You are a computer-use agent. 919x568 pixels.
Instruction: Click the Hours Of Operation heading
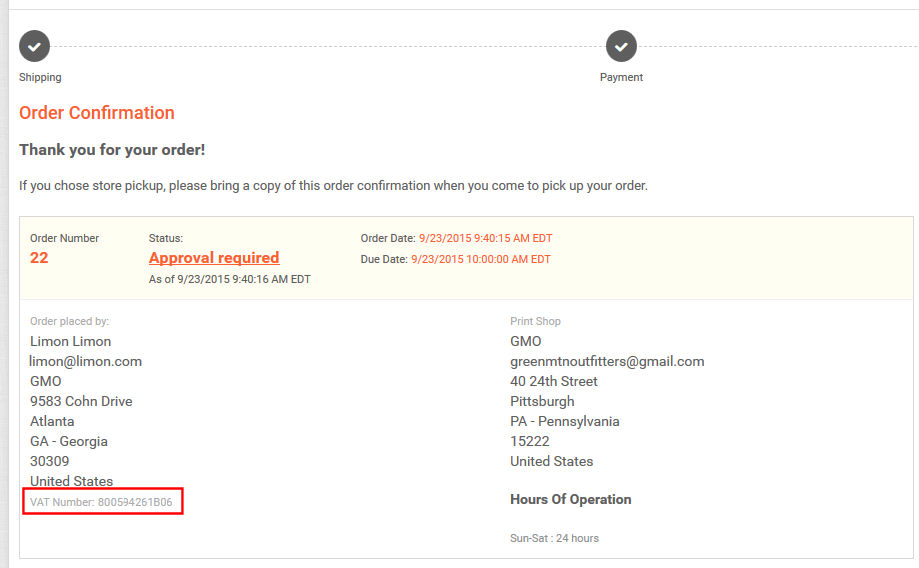click(571, 499)
